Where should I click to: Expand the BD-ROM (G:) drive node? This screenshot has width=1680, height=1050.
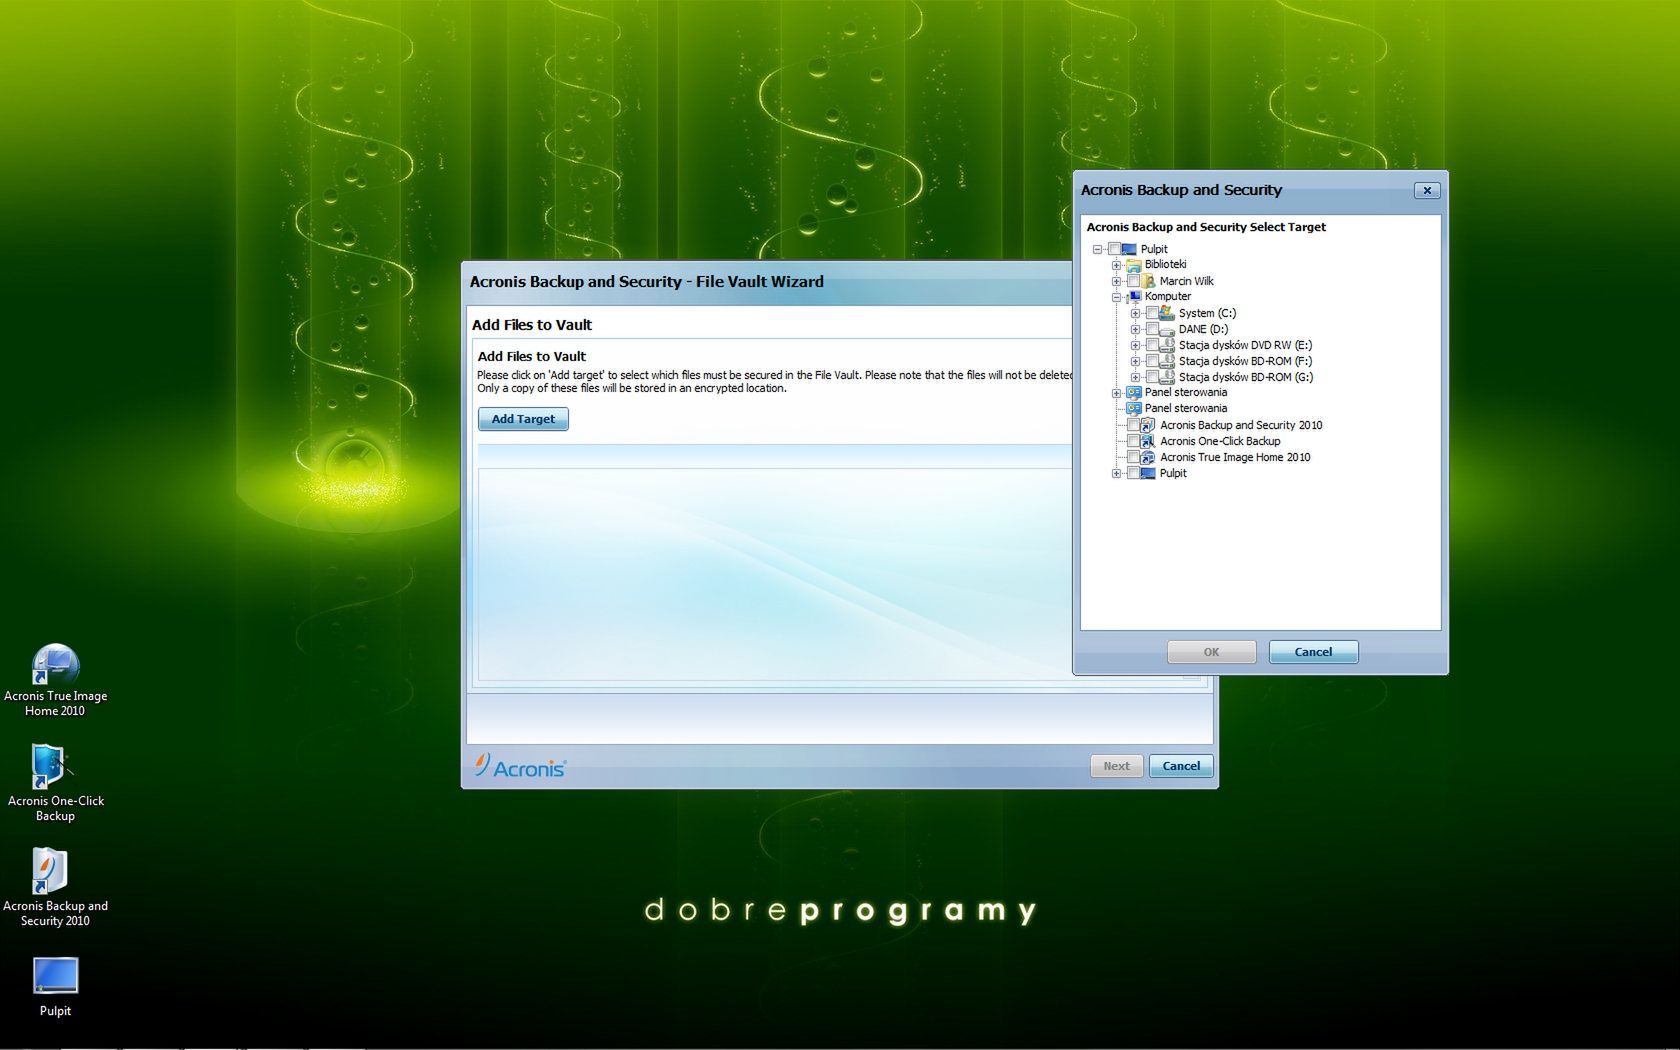1135,377
